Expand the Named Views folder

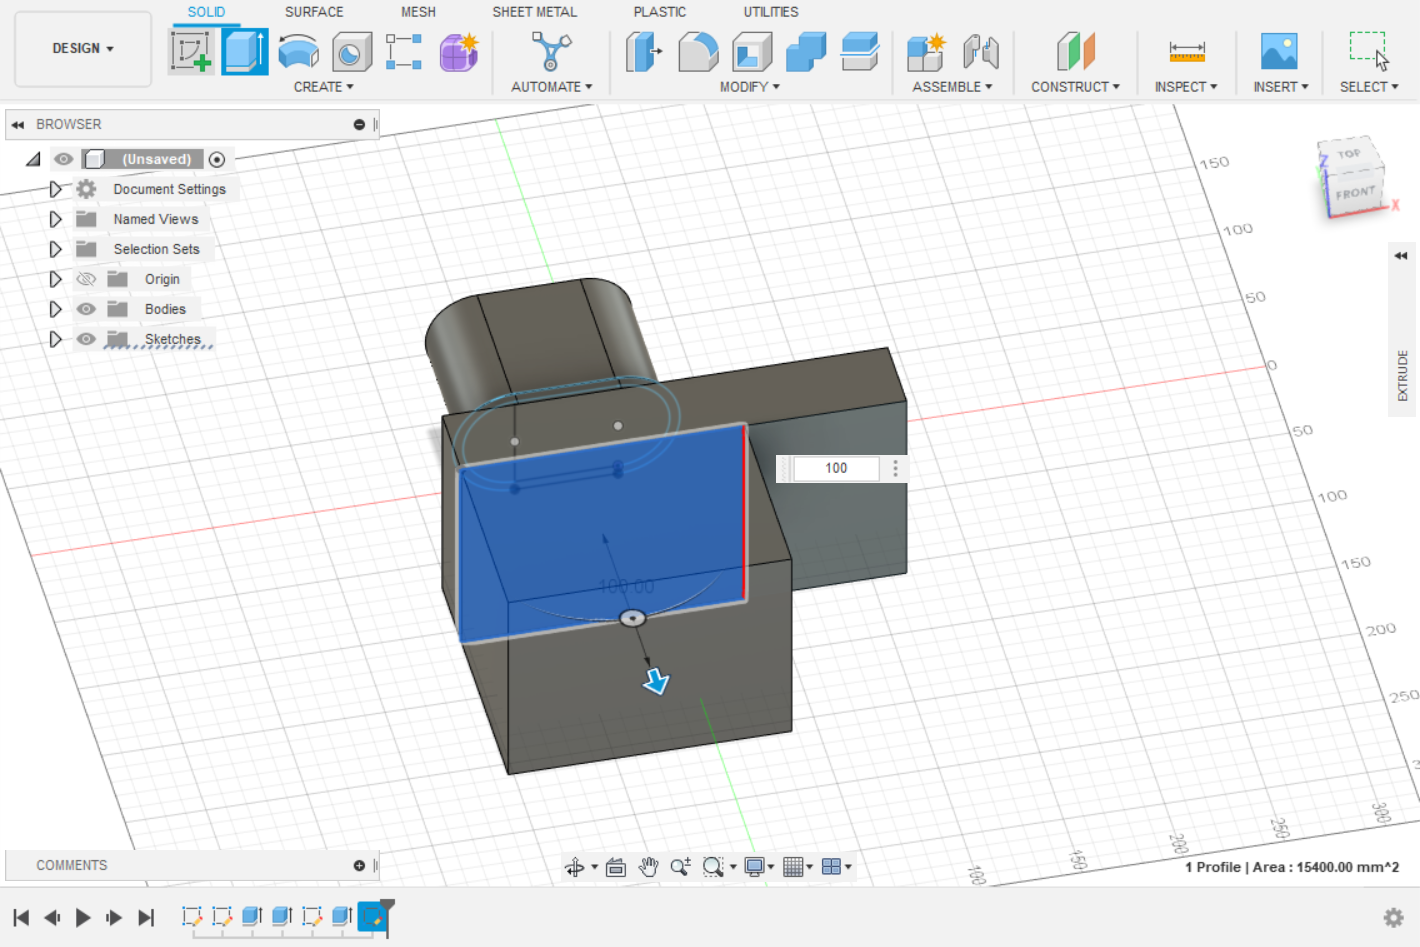pyautogui.click(x=56, y=219)
